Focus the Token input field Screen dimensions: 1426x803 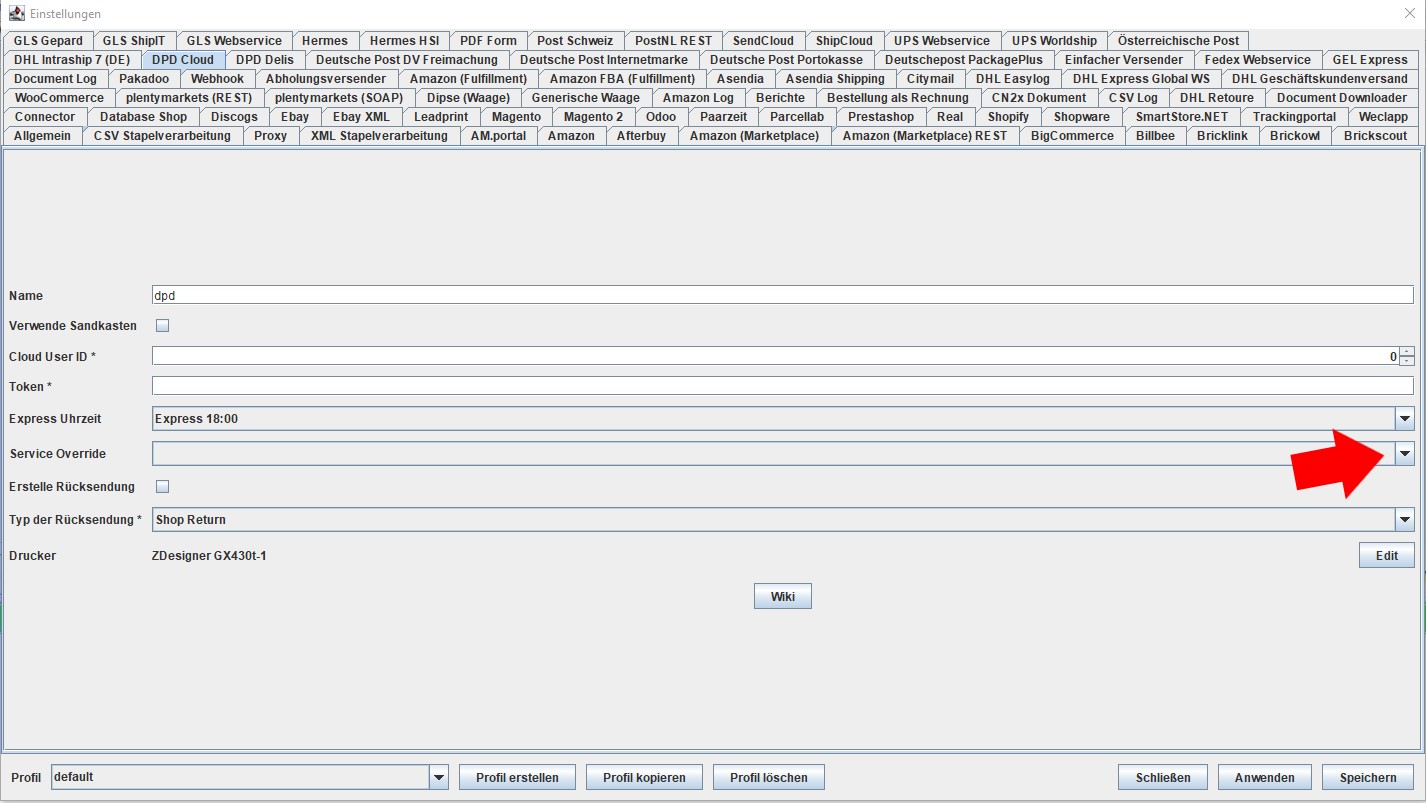(783, 386)
